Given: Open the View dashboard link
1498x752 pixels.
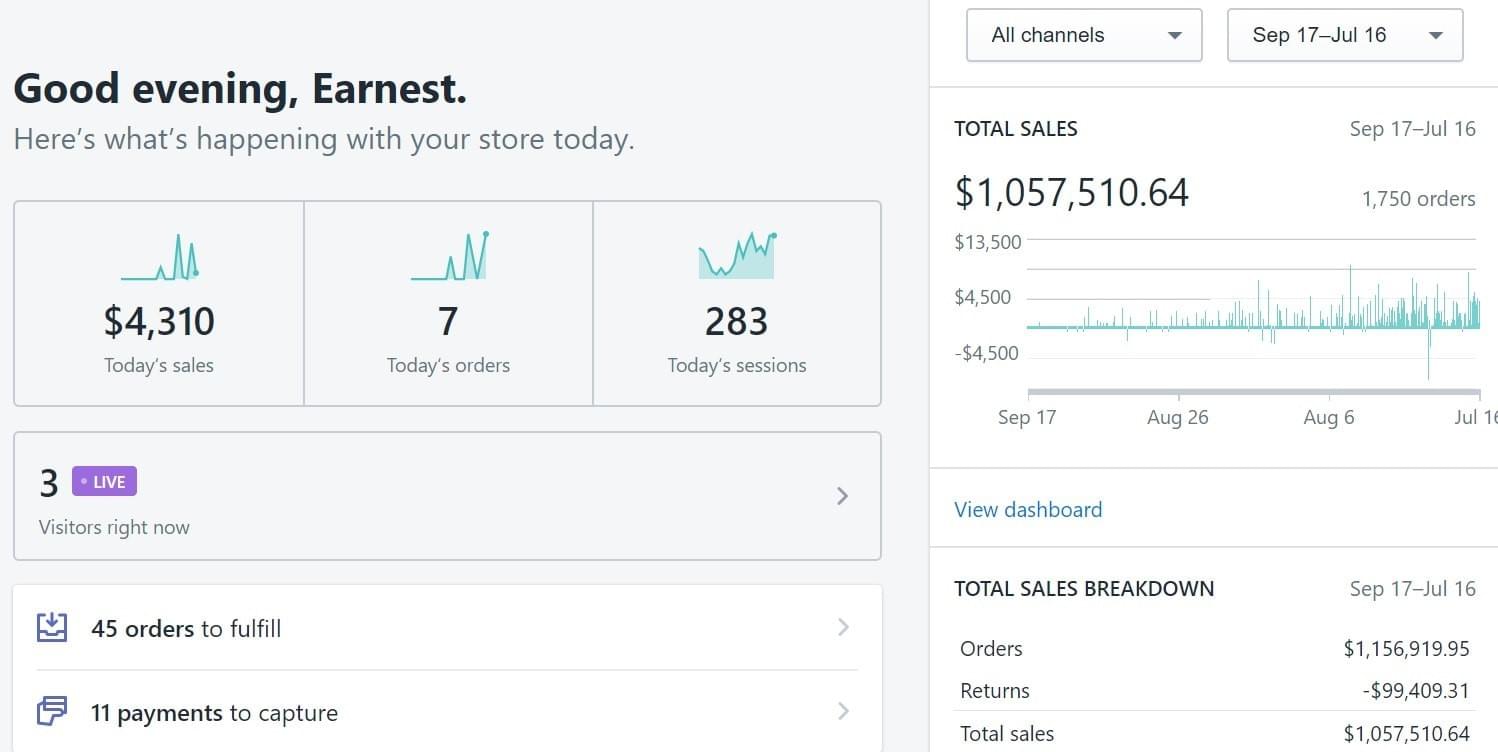Looking at the screenshot, I should pos(1028,510).
